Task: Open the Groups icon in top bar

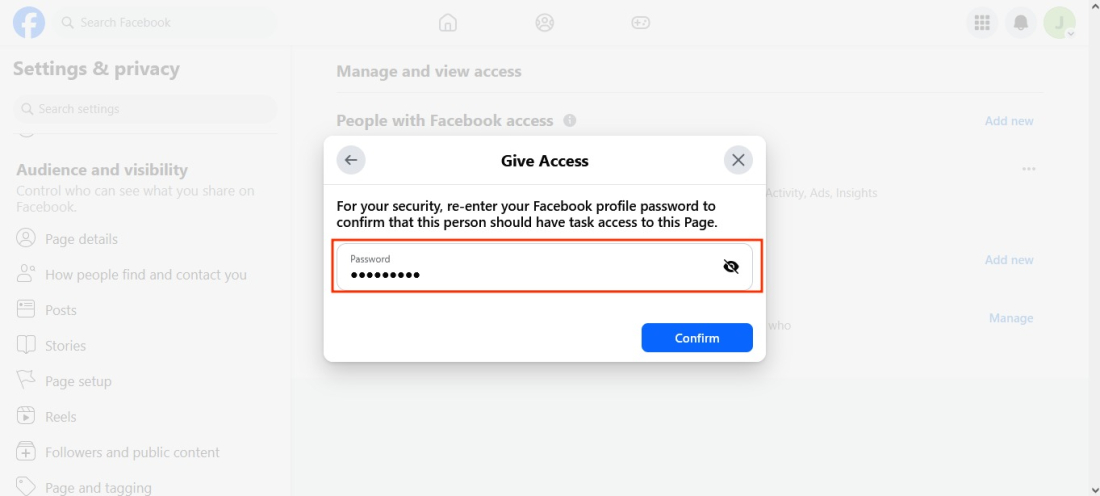Action: click(x=544, y=22)
